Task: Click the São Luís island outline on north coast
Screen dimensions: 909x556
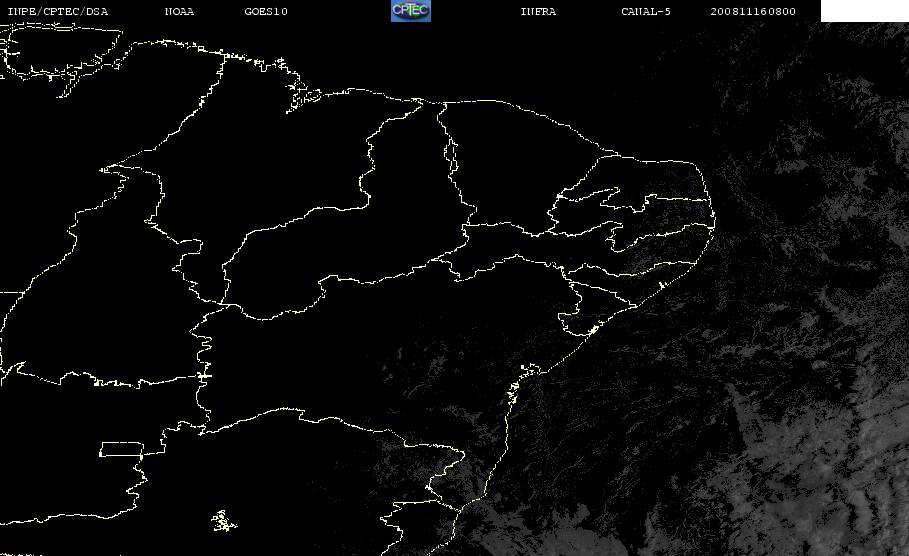Action: [x=304, y=97]
